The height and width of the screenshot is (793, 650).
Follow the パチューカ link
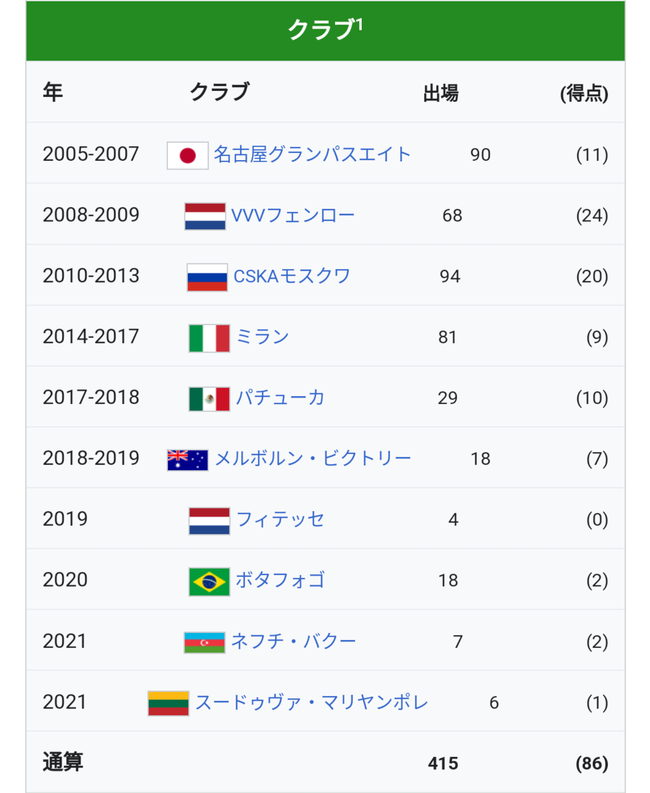tap(280, 398)
